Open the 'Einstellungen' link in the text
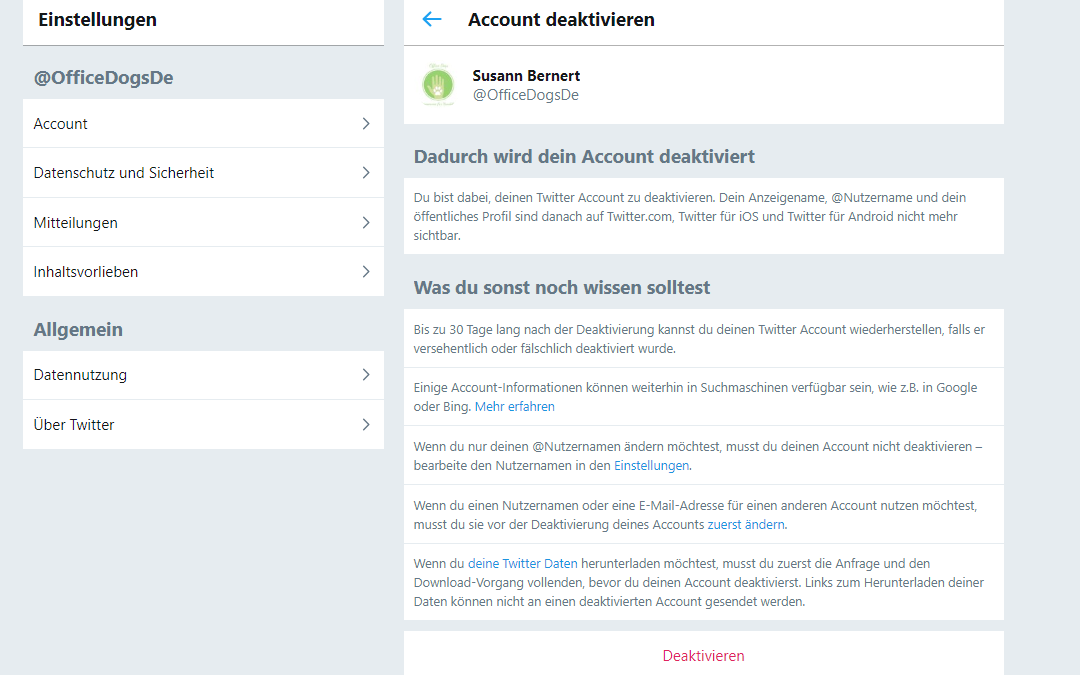This screenshot has height=675, width=1080. tap(652, 466)
